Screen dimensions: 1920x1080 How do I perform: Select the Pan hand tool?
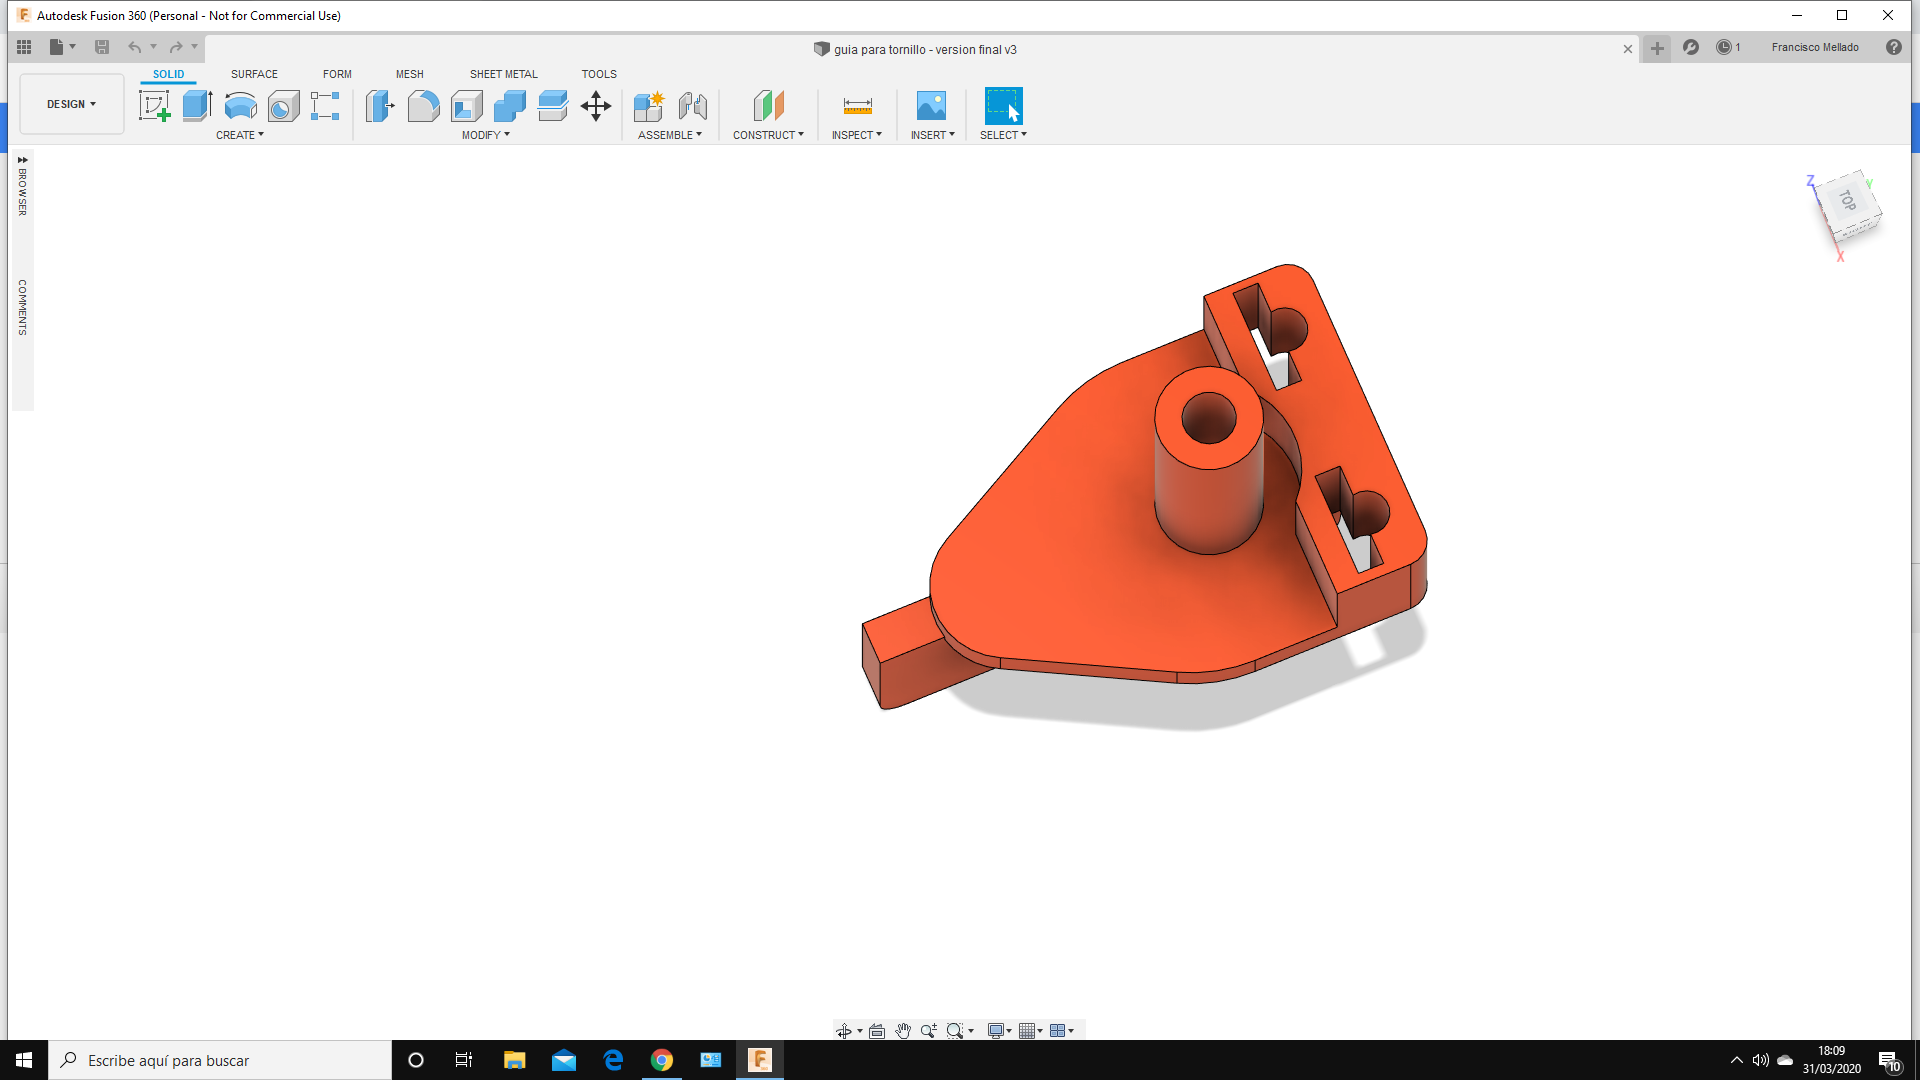[903, 1031]
